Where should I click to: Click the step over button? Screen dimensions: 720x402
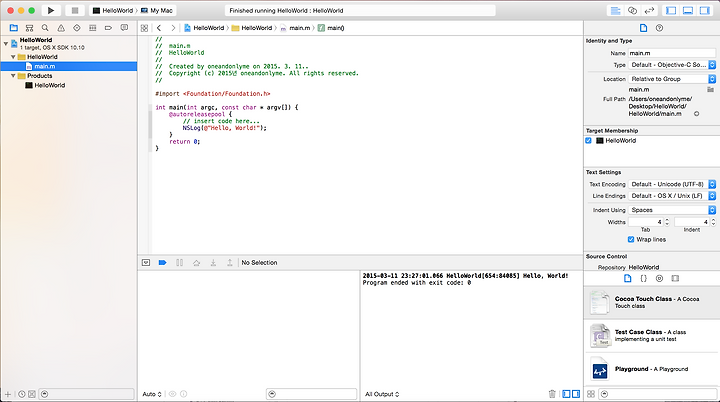click(x=197, y=263)
